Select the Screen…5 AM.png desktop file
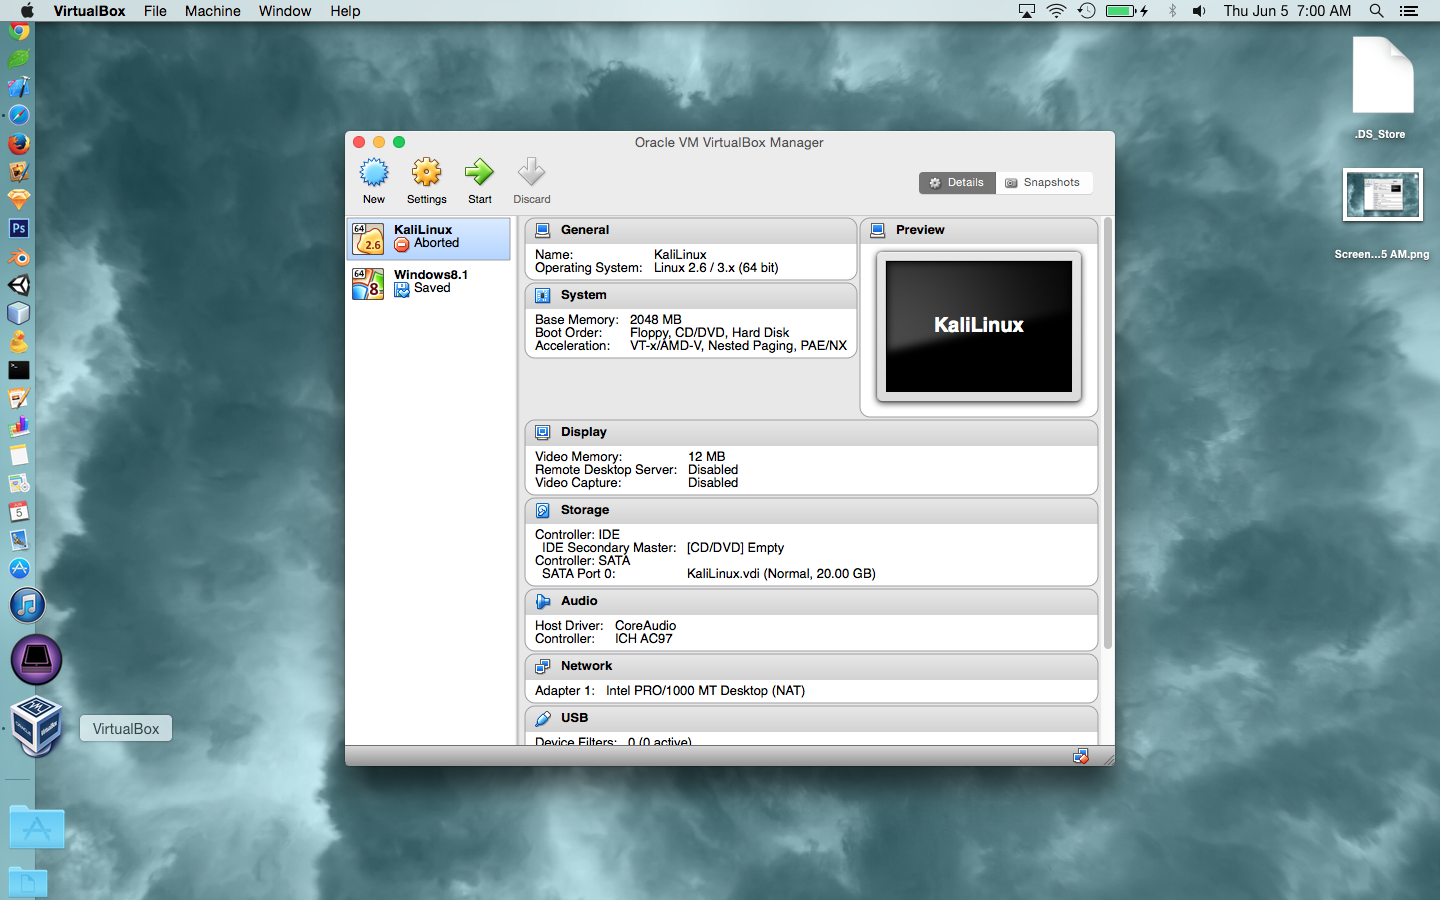 (1382, 213)
